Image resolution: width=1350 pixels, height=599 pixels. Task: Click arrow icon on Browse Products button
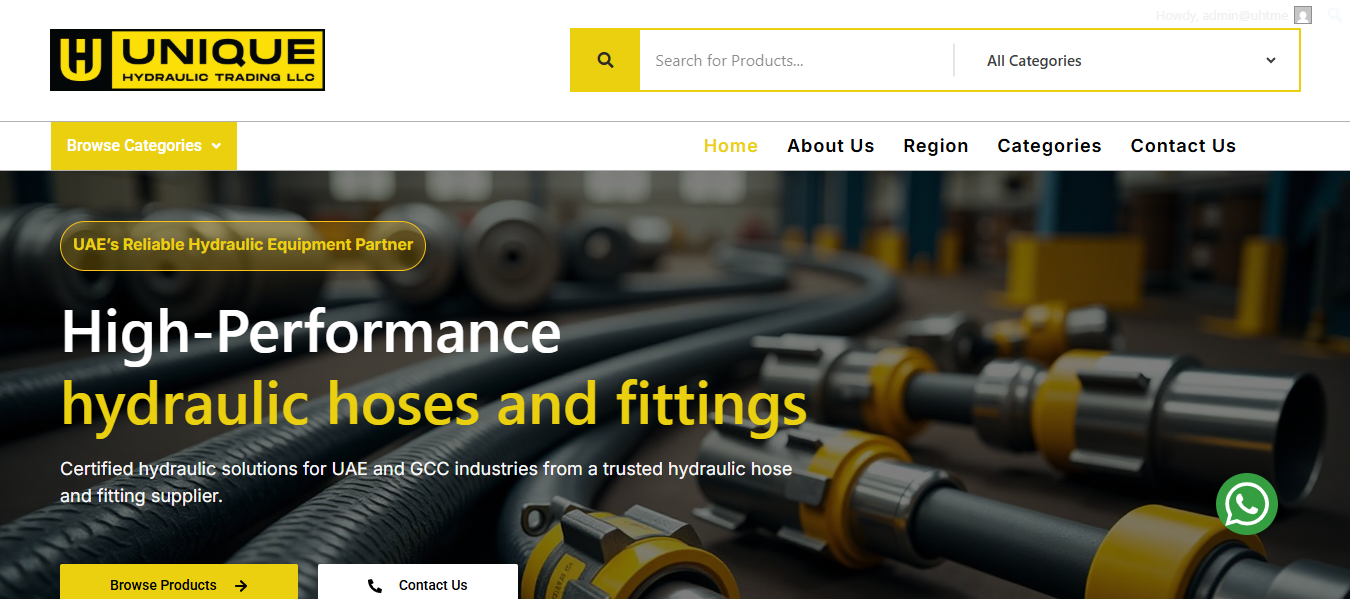pyautogui.click(x=241, y=586)
